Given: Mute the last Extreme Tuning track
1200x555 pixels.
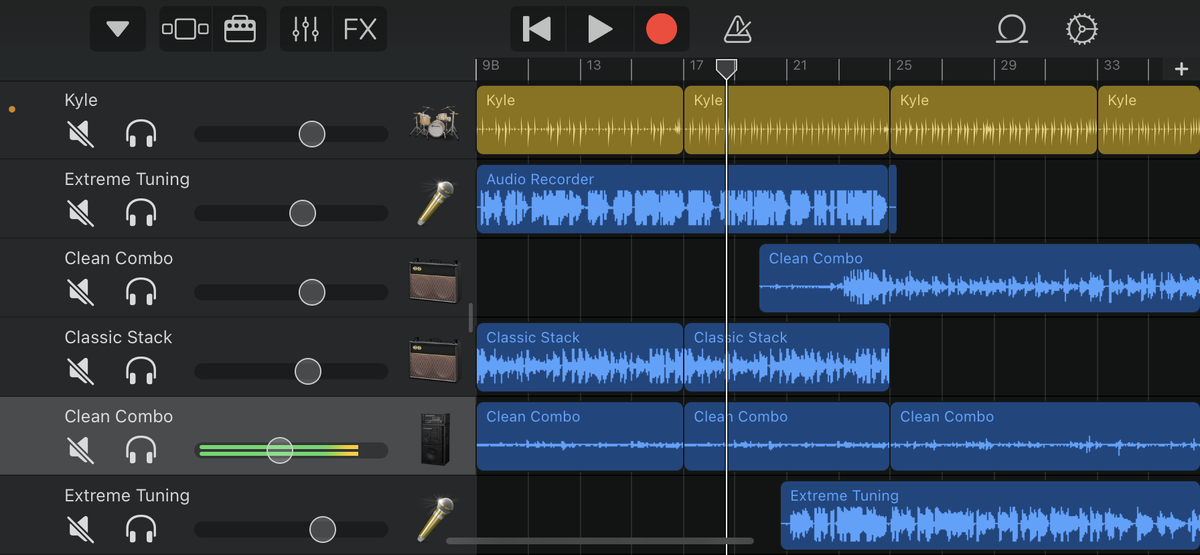Looking at the screenshot, I should tap(80, 529).
